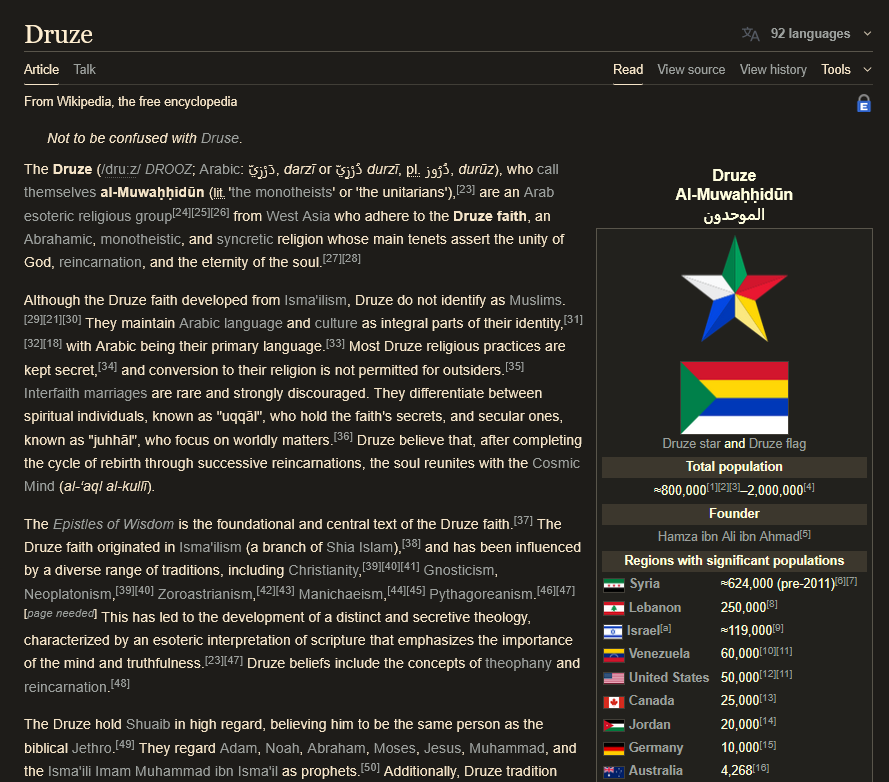Follow the Interfaith marriages link
Image resolution: width=889 pixels, height=782 pixels.
coord(85,394)
